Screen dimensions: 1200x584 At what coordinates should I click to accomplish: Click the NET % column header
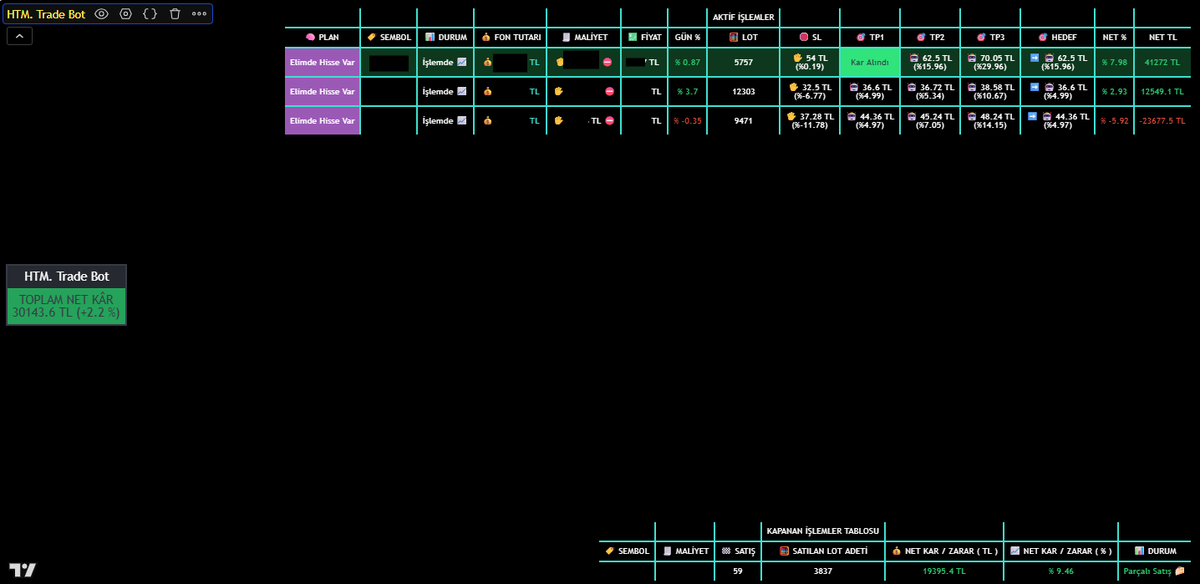tap(1114, 37)
